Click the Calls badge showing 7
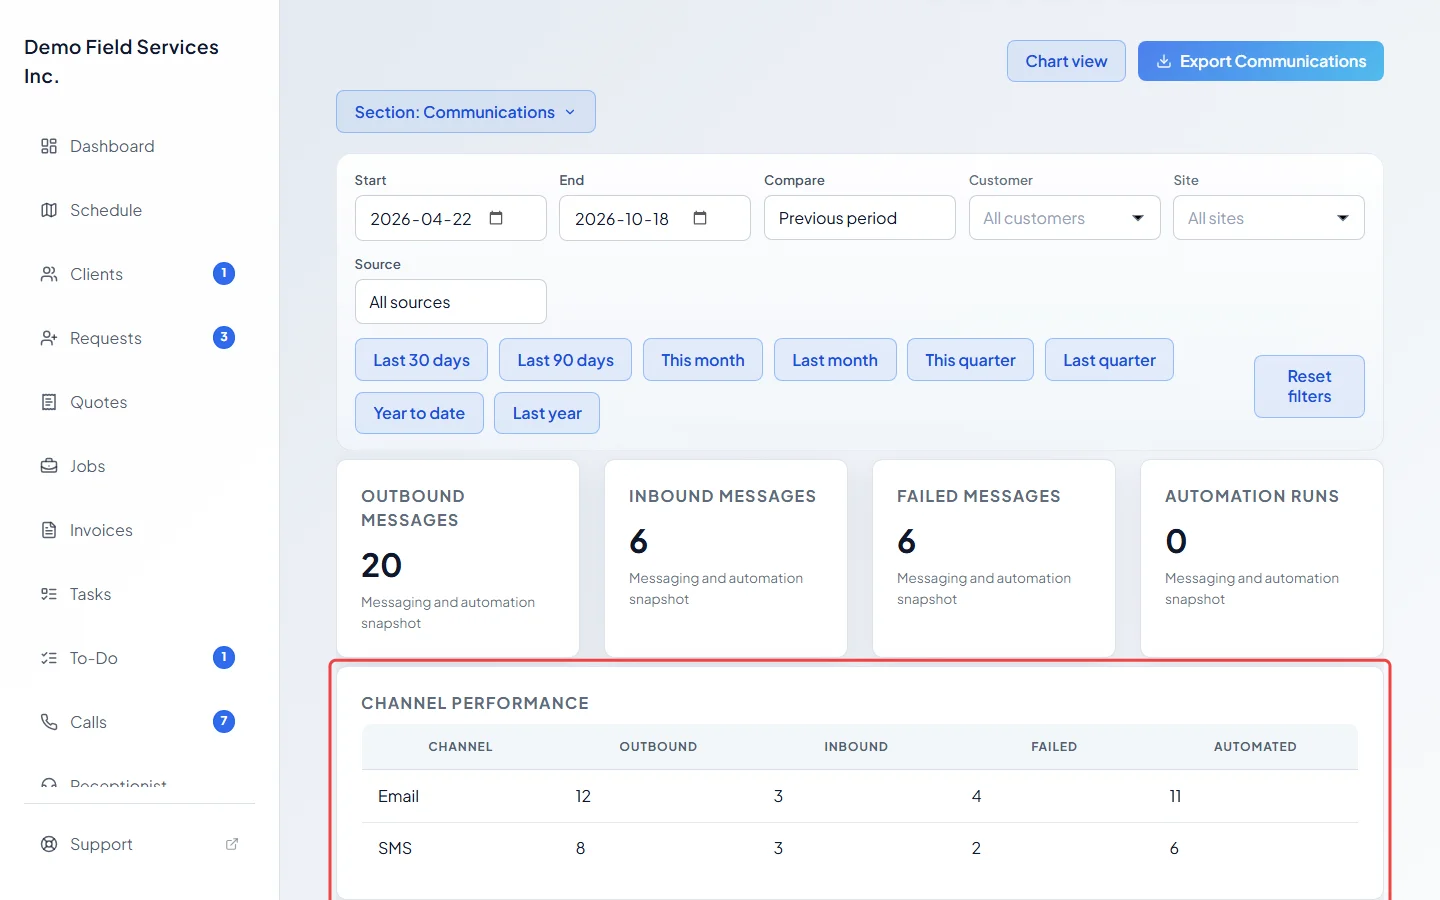 point(224,721)
